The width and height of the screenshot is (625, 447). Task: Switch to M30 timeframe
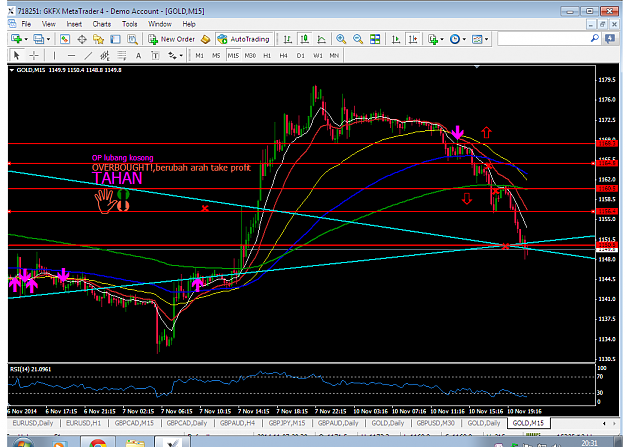pos(250,55)
